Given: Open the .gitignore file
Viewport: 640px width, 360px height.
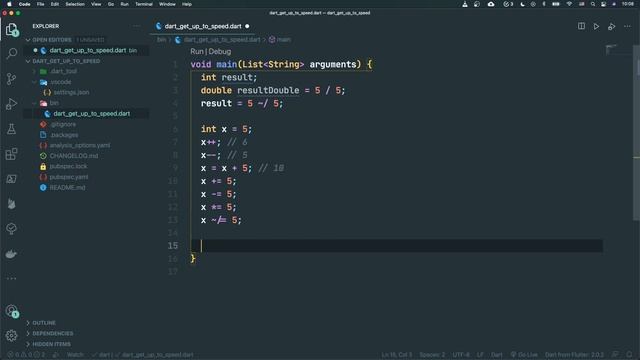Looking at the screenshot, I should [x=63, y=124].
